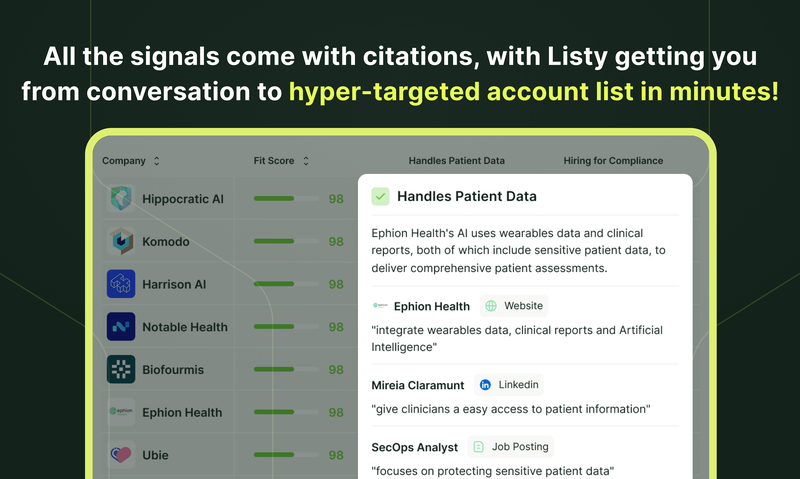
Task: Click the Harrison AI fit score bar
Action: click(x=286, y=284)
